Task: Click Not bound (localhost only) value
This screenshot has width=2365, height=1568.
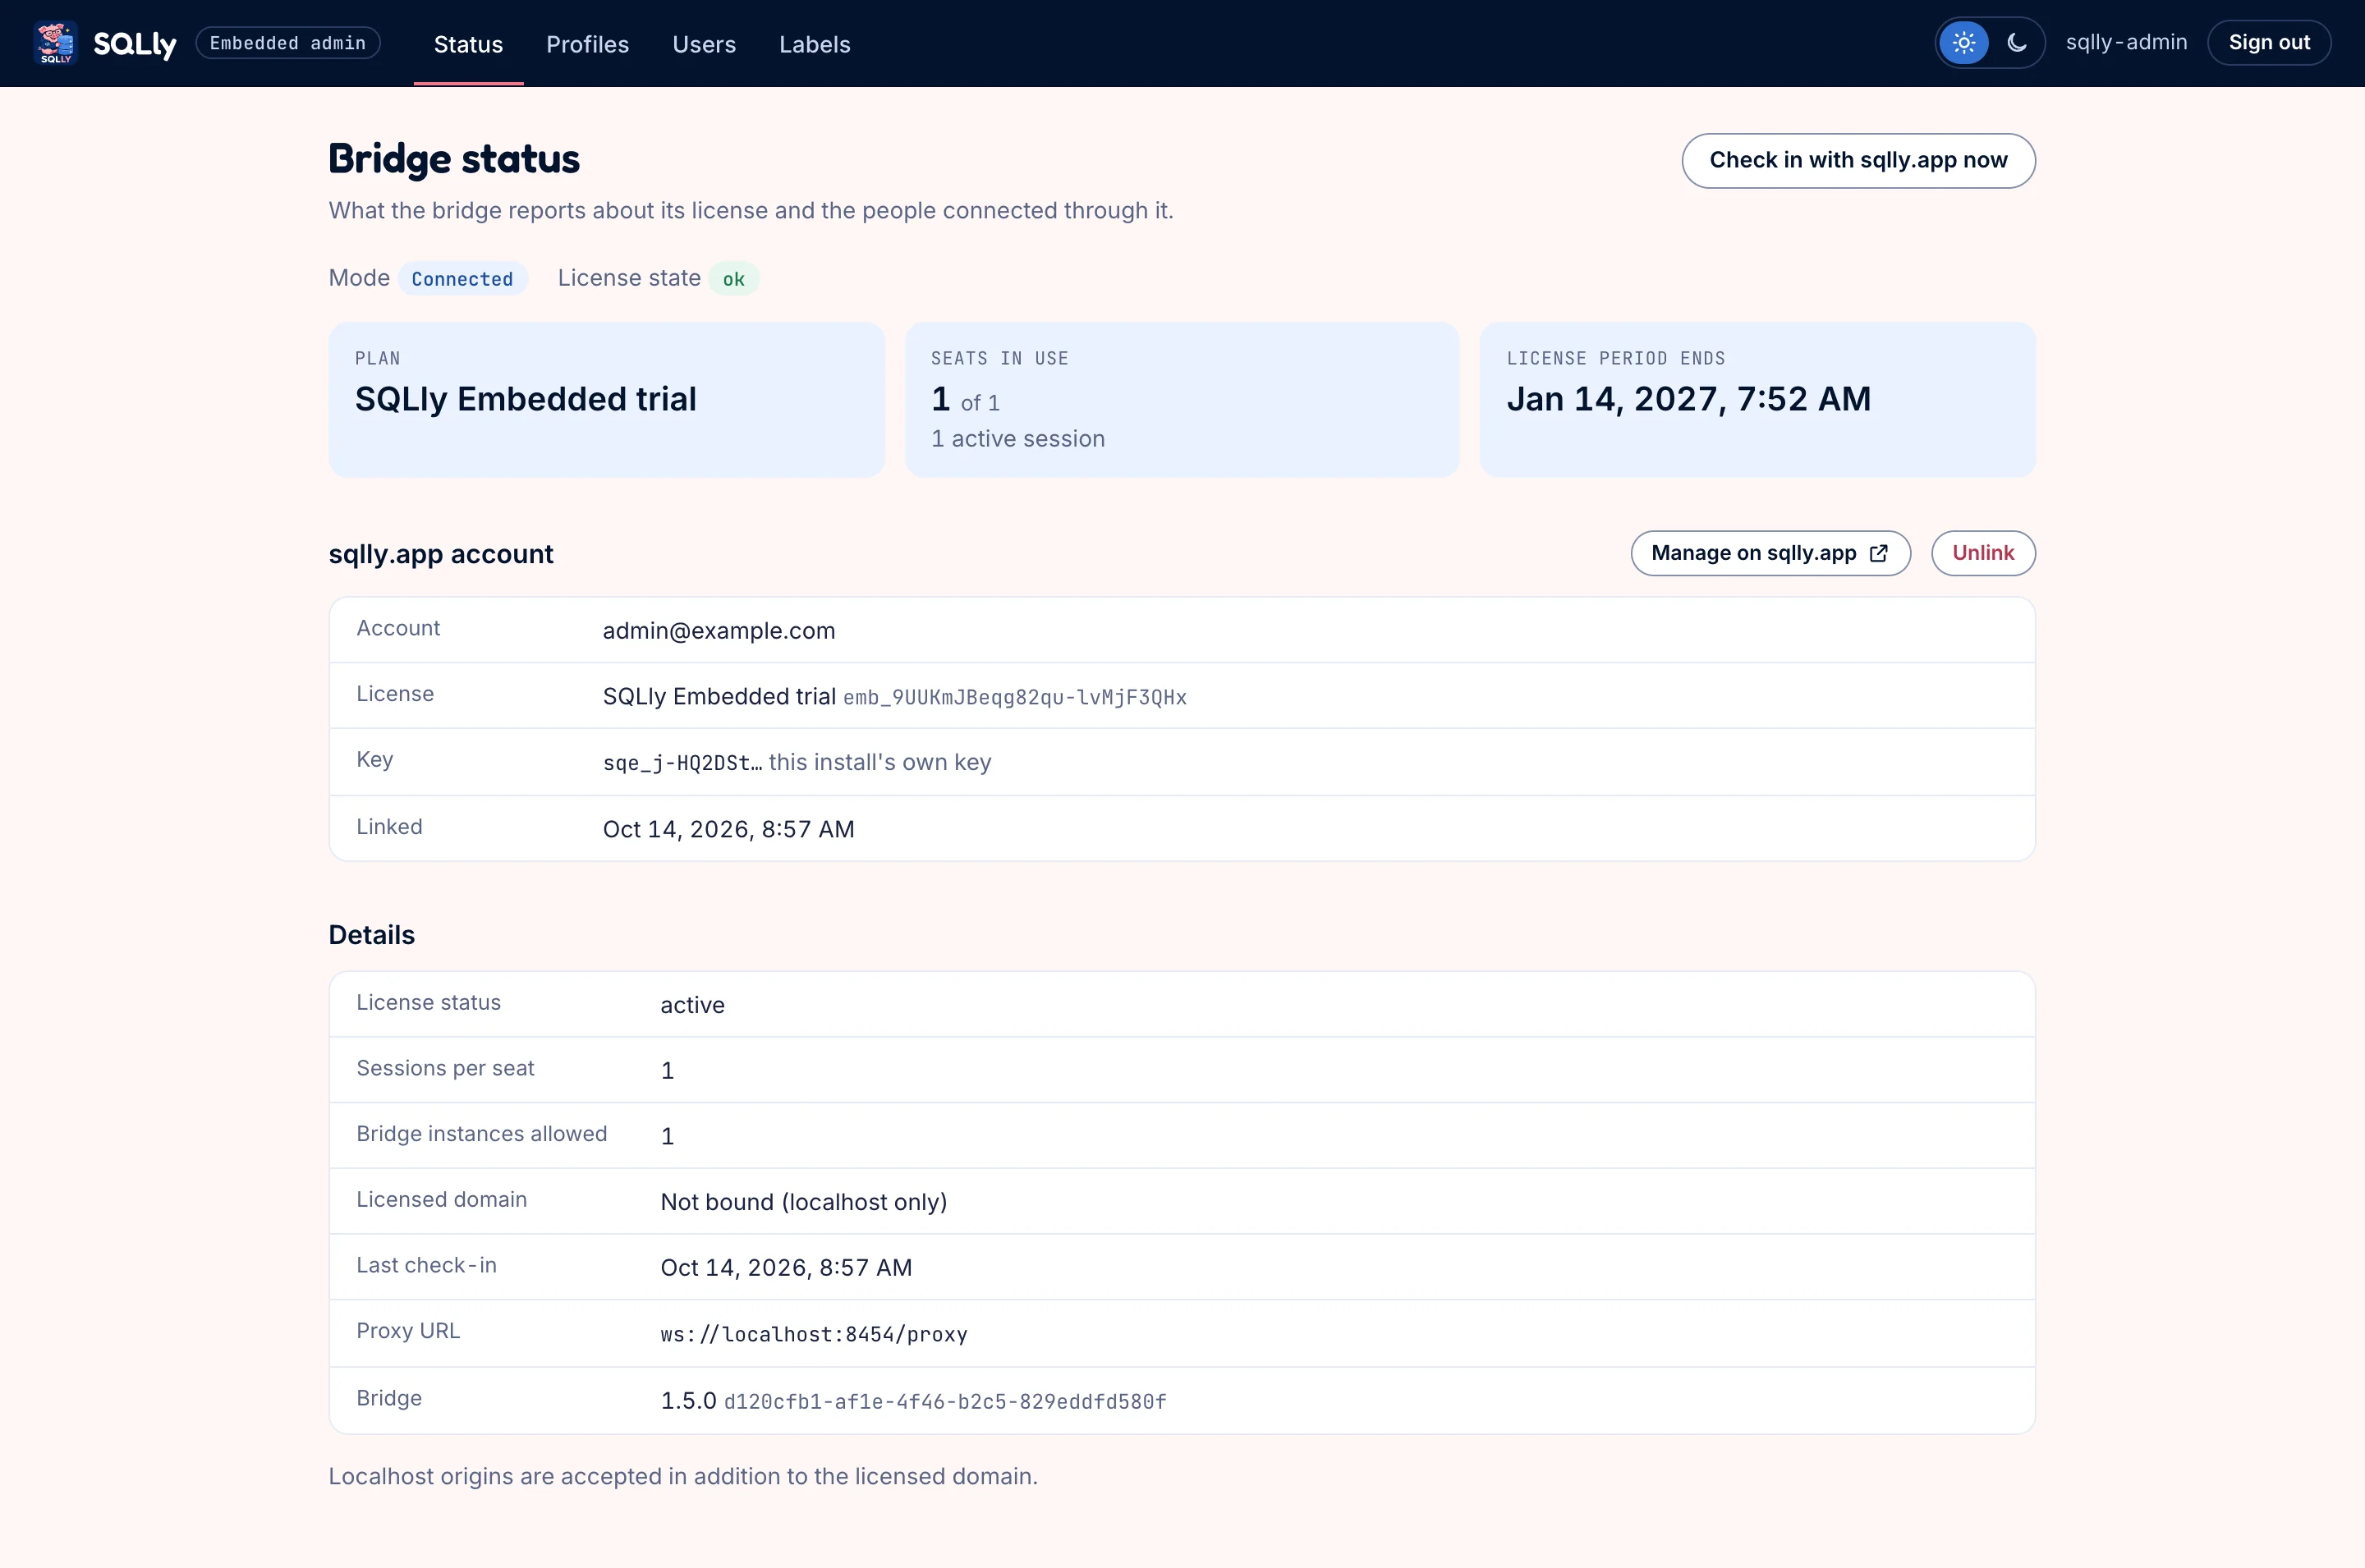Action: 803,1202
